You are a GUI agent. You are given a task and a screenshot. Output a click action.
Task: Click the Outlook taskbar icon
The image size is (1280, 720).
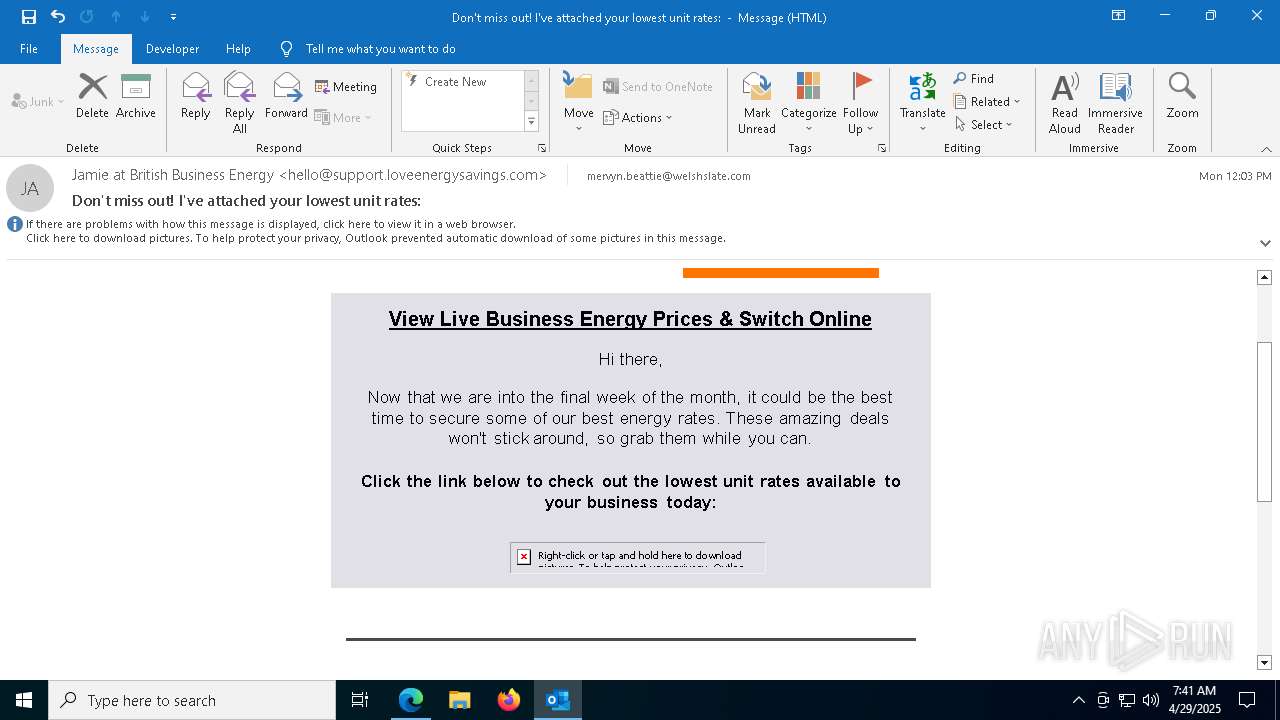pos(558,700)
